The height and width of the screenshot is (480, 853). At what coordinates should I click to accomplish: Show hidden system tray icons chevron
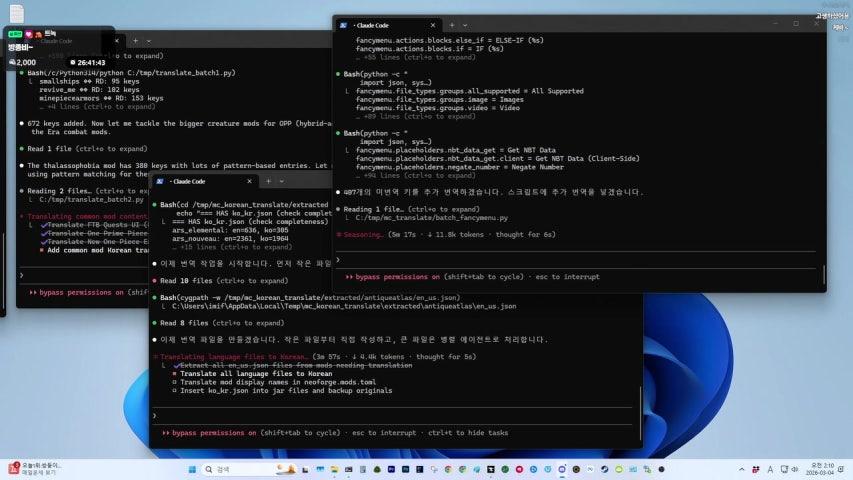(741, 469)
